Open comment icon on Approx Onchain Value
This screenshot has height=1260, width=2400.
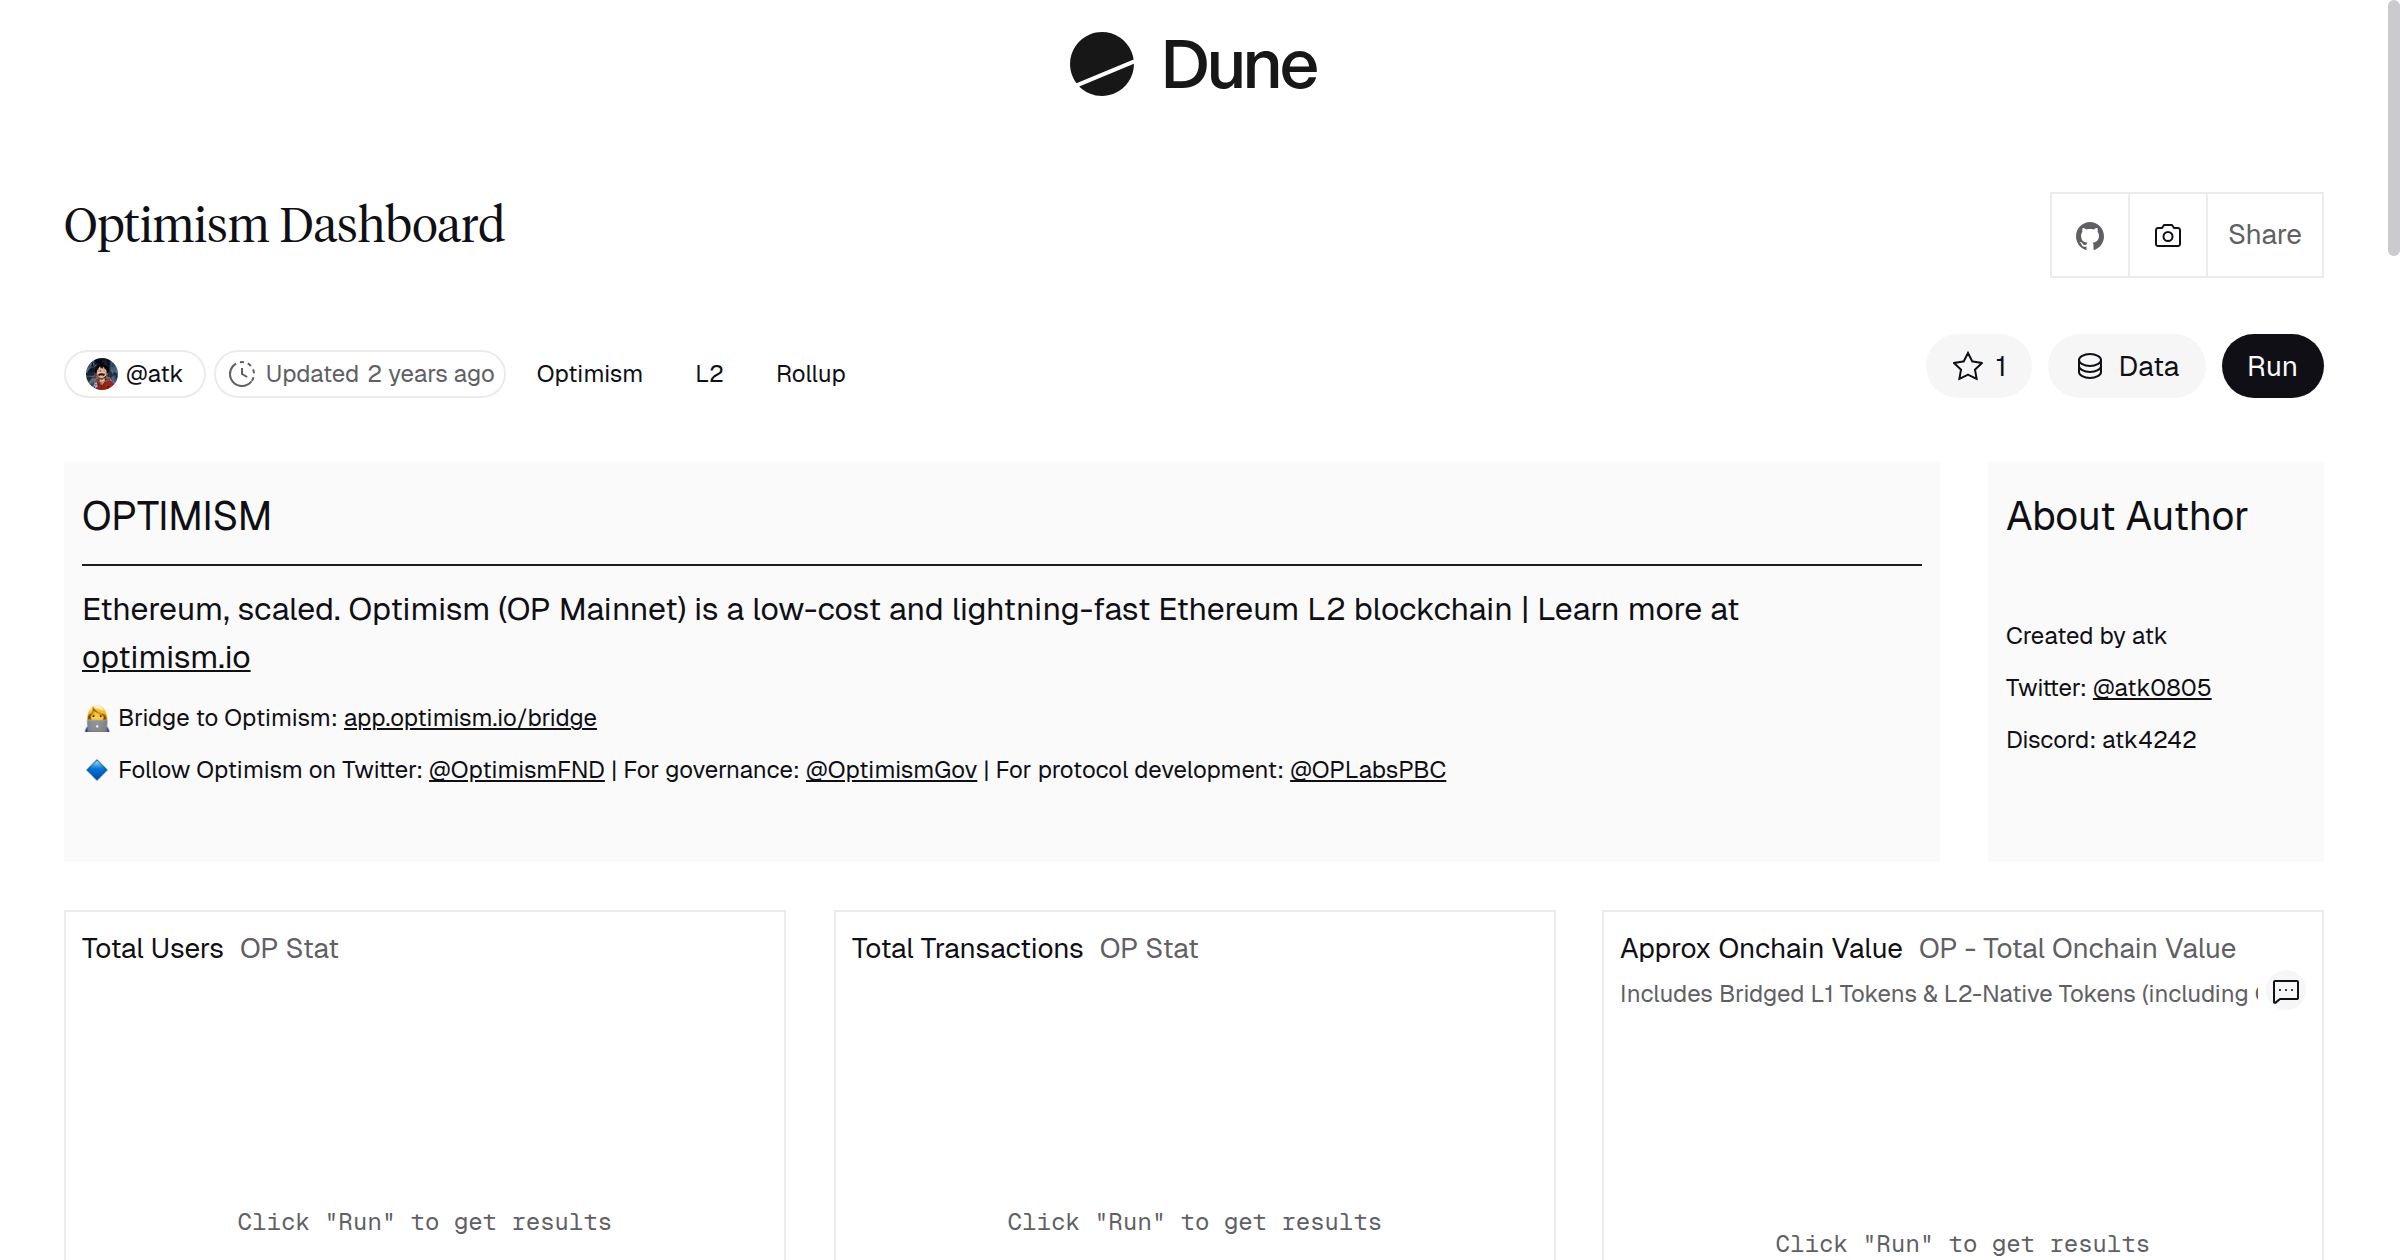coord(2286,991)
